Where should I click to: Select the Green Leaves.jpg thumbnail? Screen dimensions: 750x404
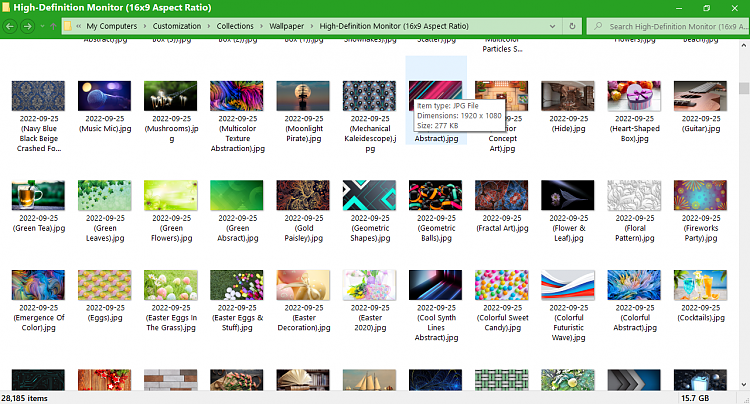pyautogui.click(x=104, y=195)
